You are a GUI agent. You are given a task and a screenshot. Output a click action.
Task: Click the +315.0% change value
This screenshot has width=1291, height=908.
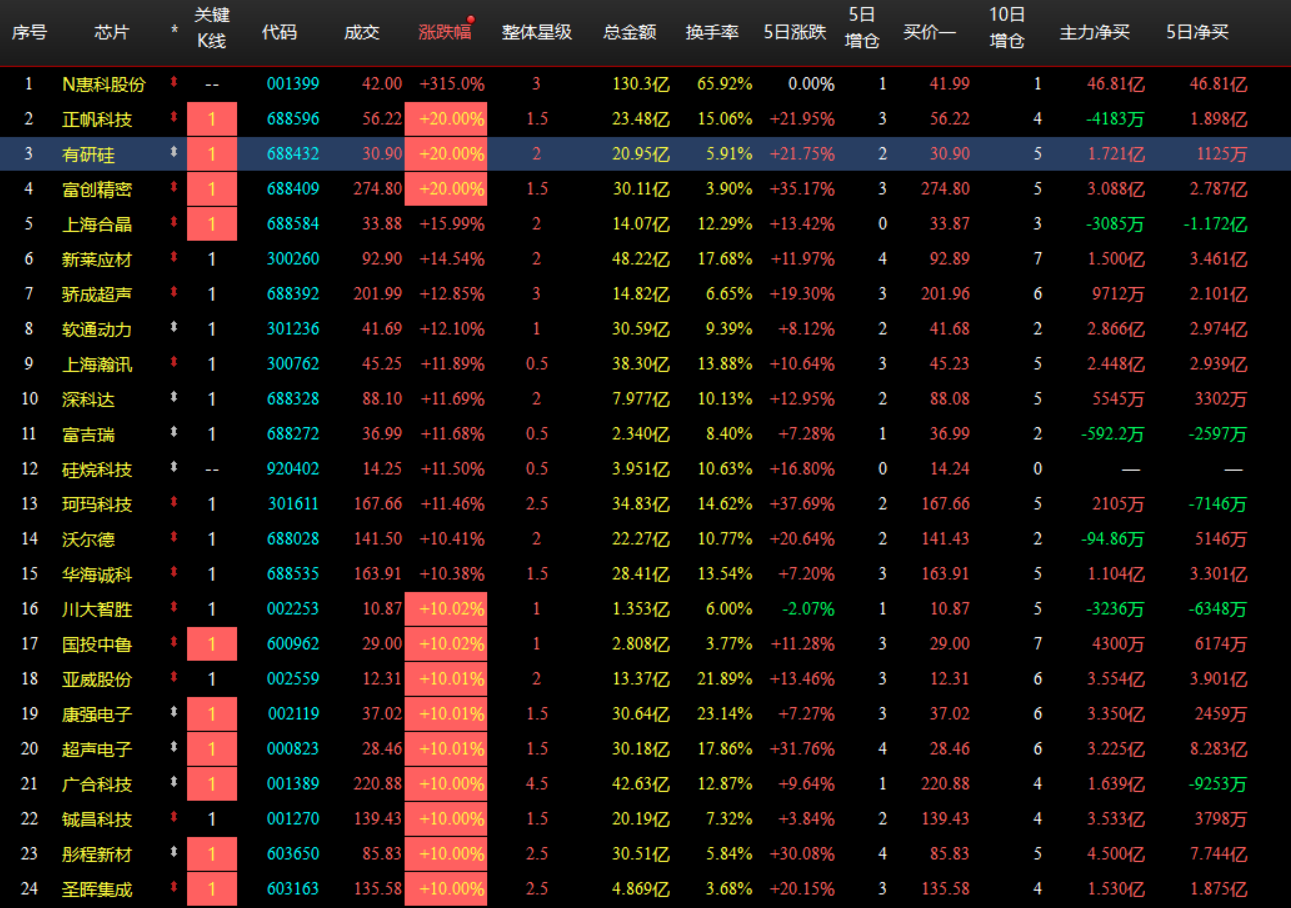(452, 84)
